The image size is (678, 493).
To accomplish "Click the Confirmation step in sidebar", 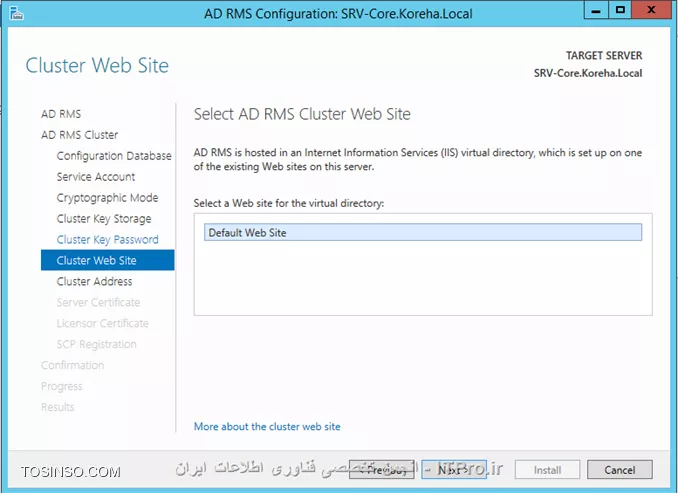I will click(73, 365).
